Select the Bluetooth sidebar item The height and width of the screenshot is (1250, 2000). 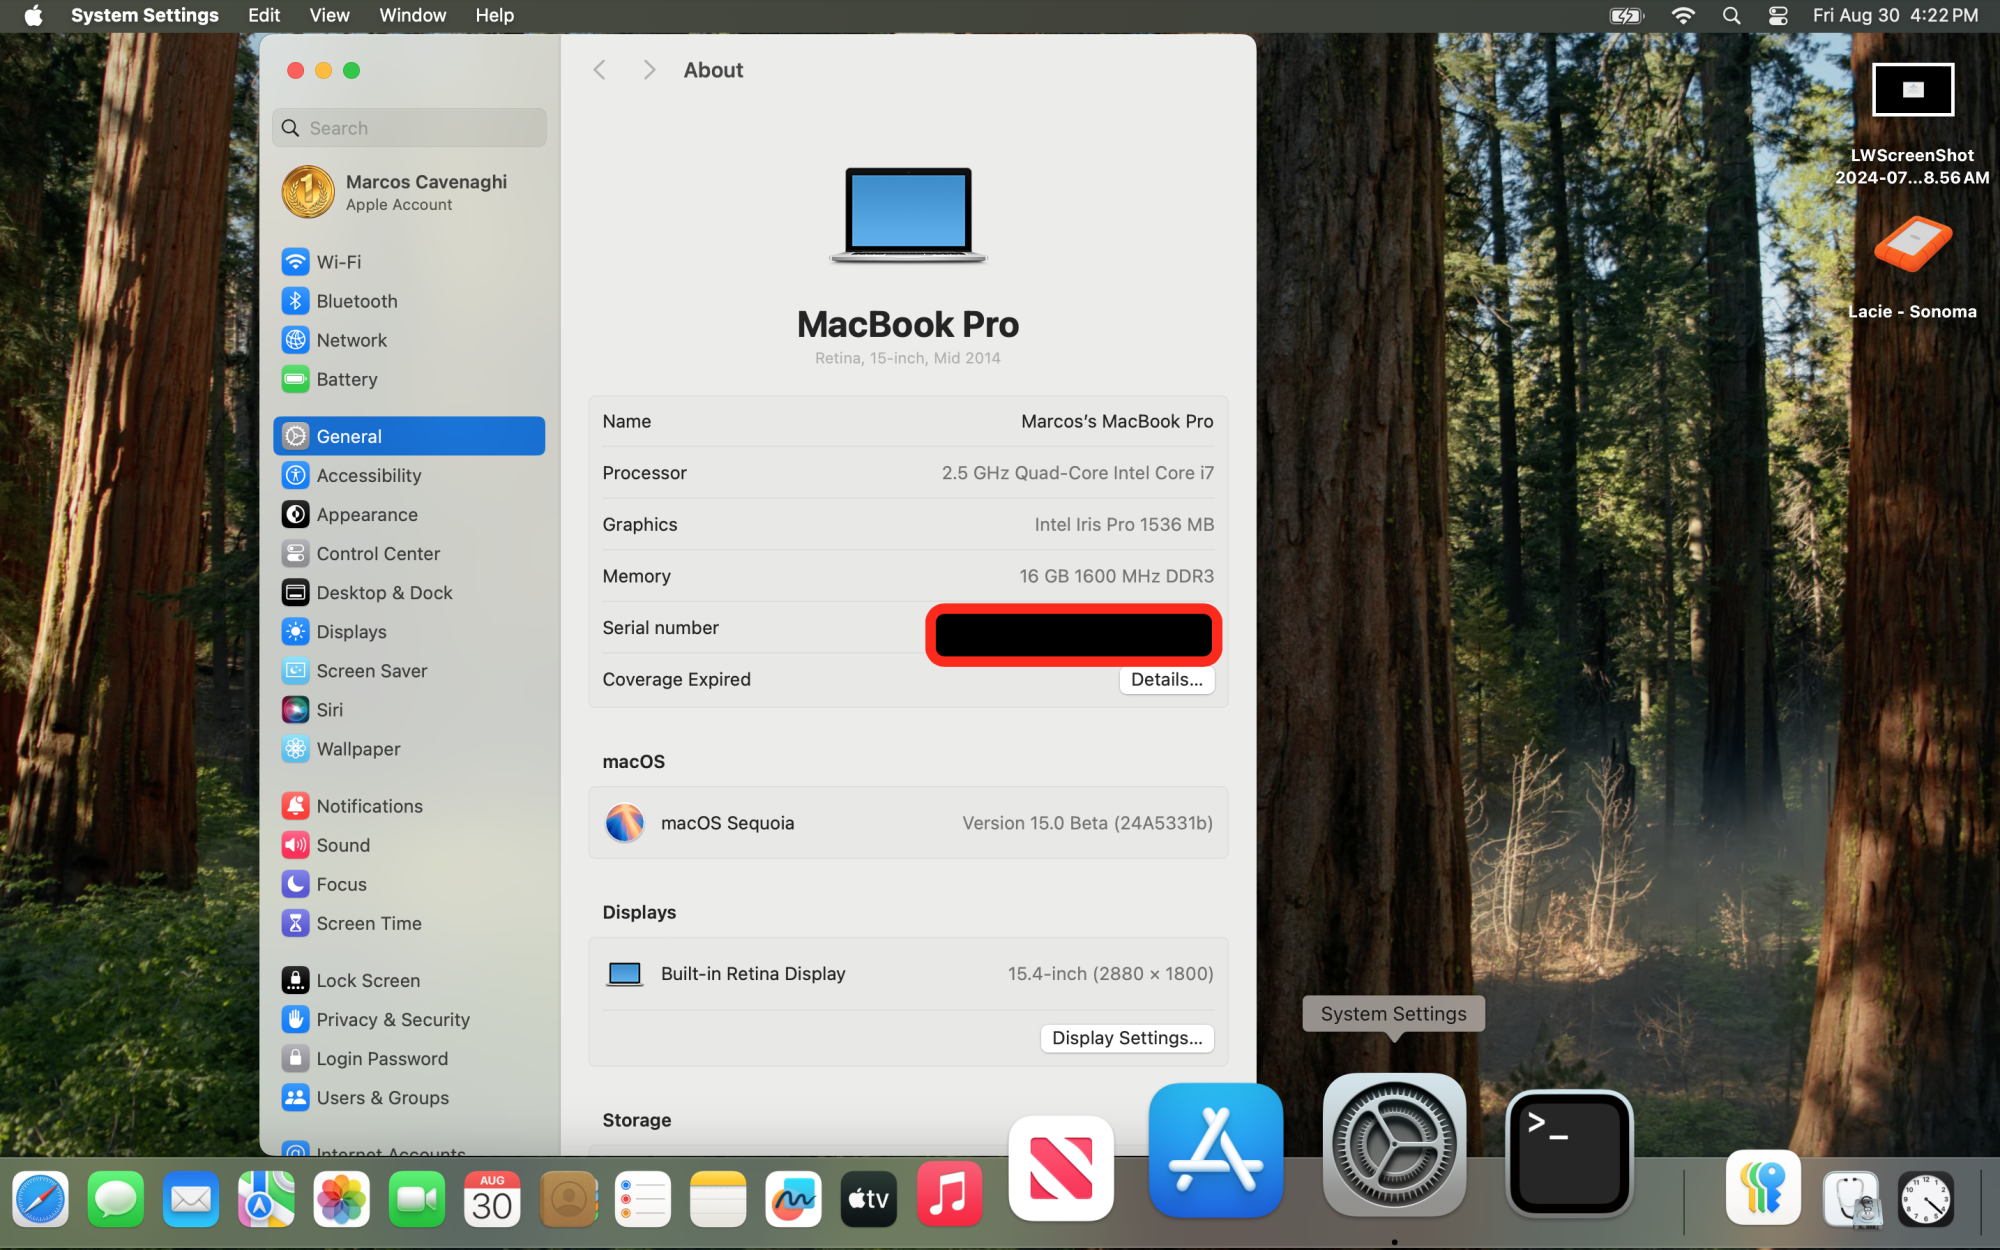click(356, 301)
